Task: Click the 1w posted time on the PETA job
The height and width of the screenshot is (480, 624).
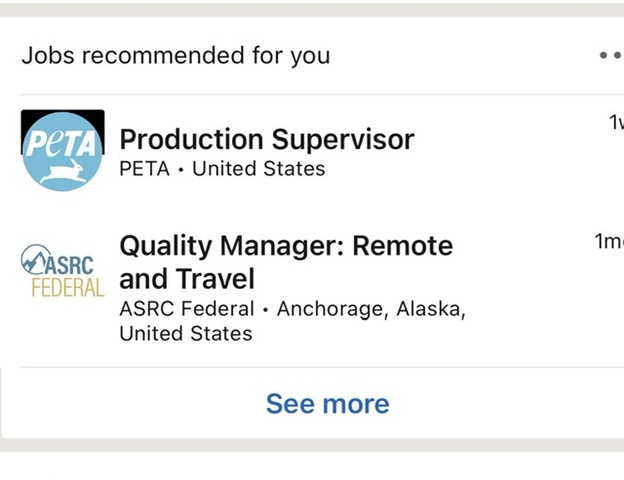Action: click(x=615, y=123)
